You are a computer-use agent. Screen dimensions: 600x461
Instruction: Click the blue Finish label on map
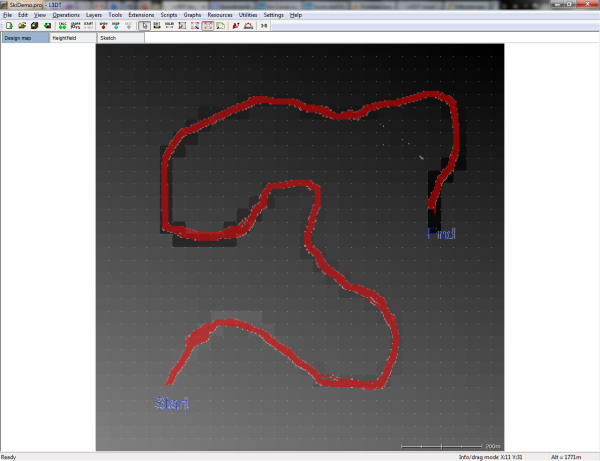[441, 234]
